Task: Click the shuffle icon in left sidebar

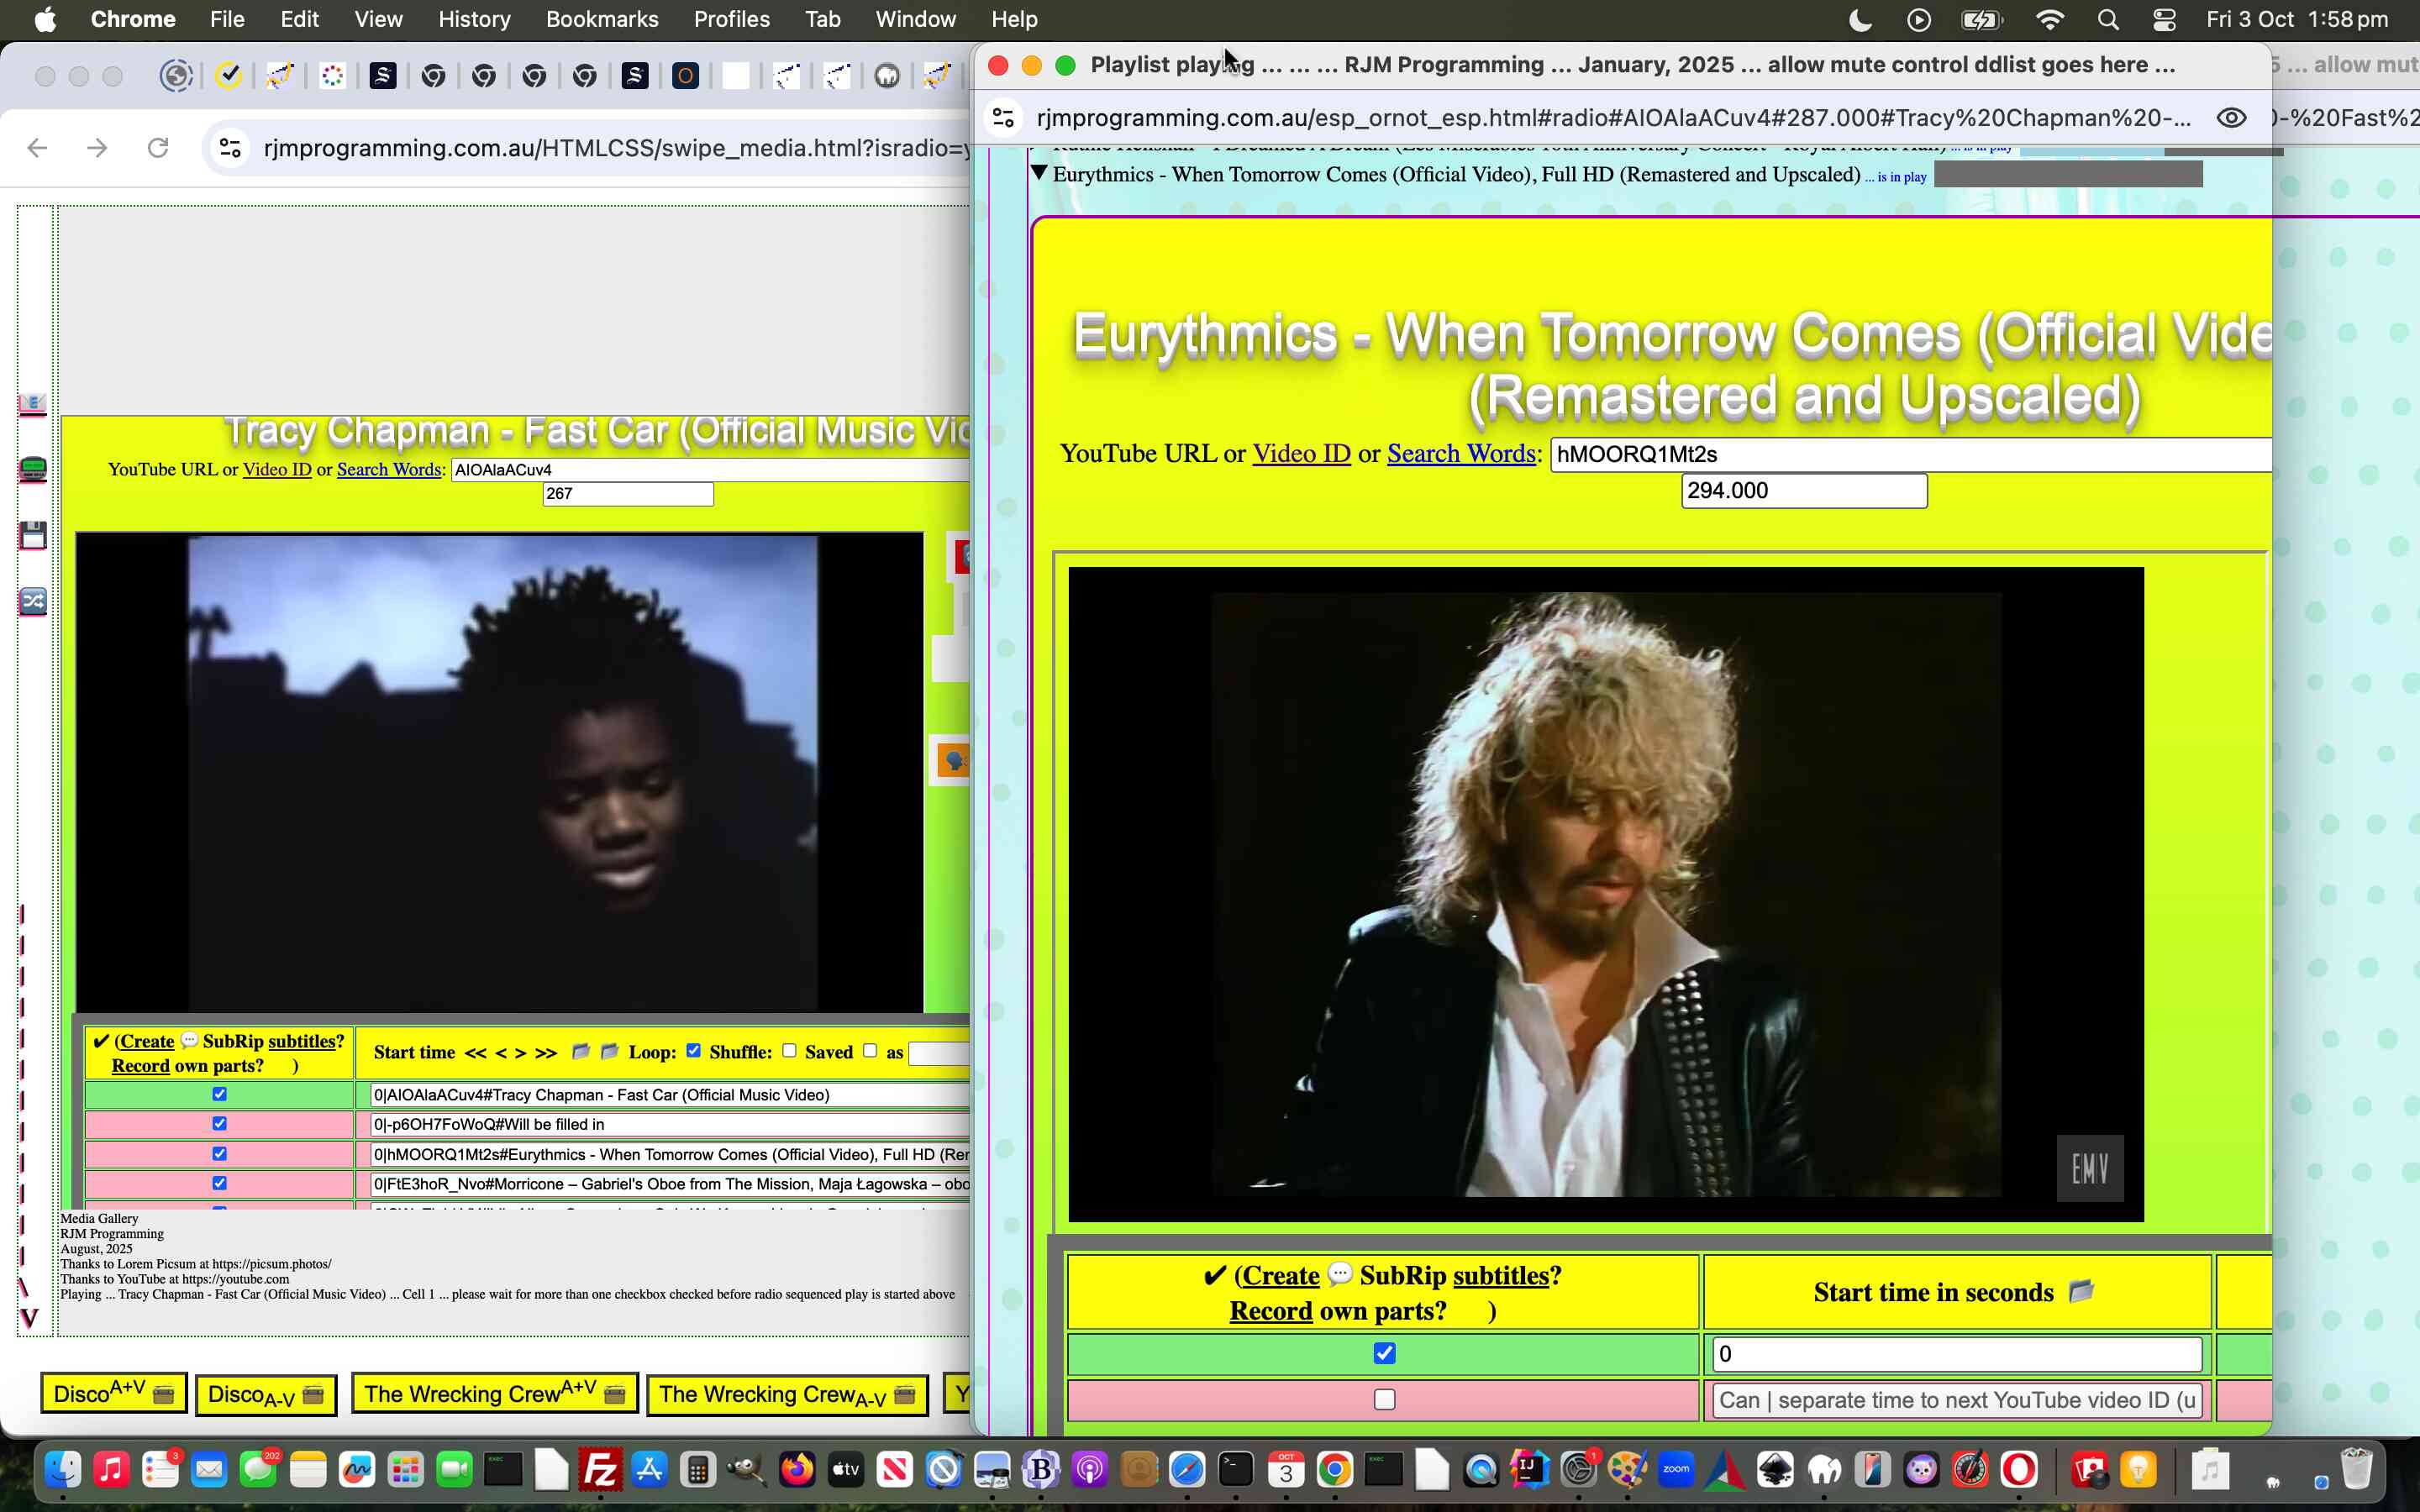Action: [x=33, y=601]
